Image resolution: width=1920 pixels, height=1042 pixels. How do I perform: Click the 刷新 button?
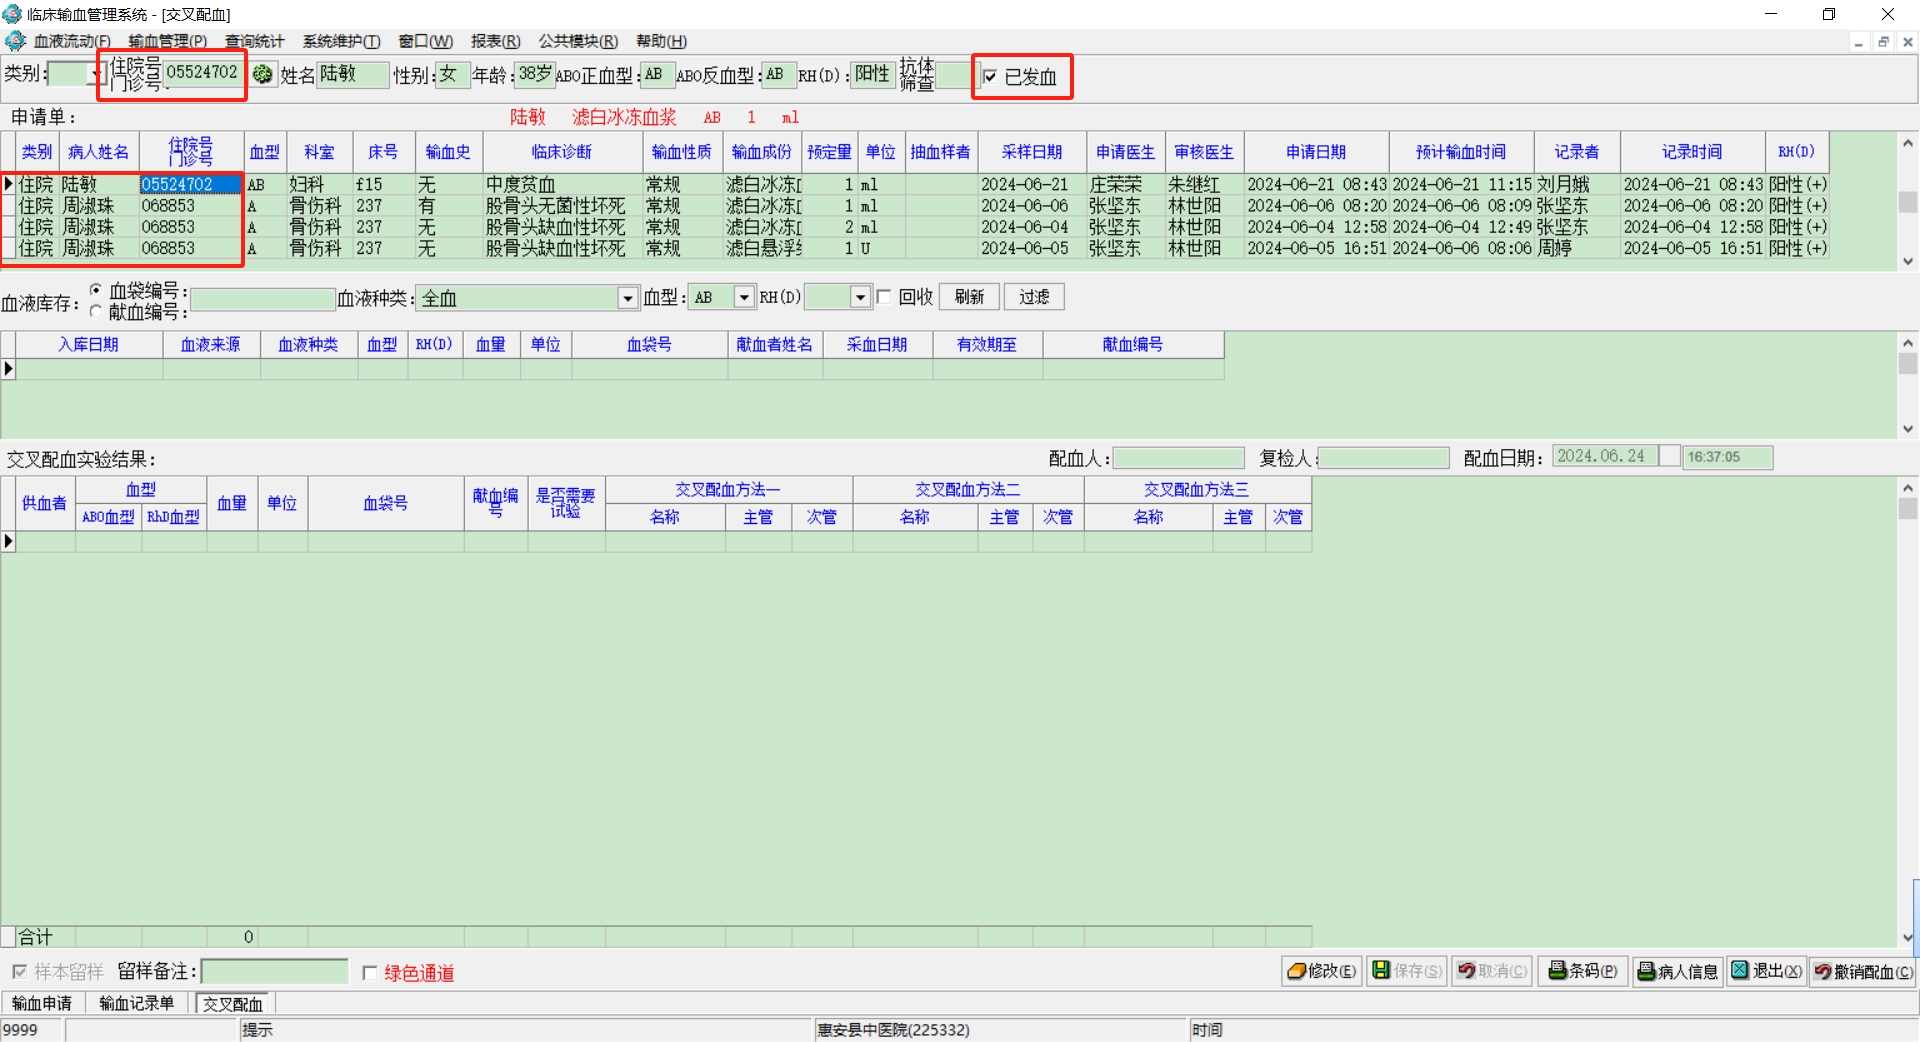[x=969, y=297]
